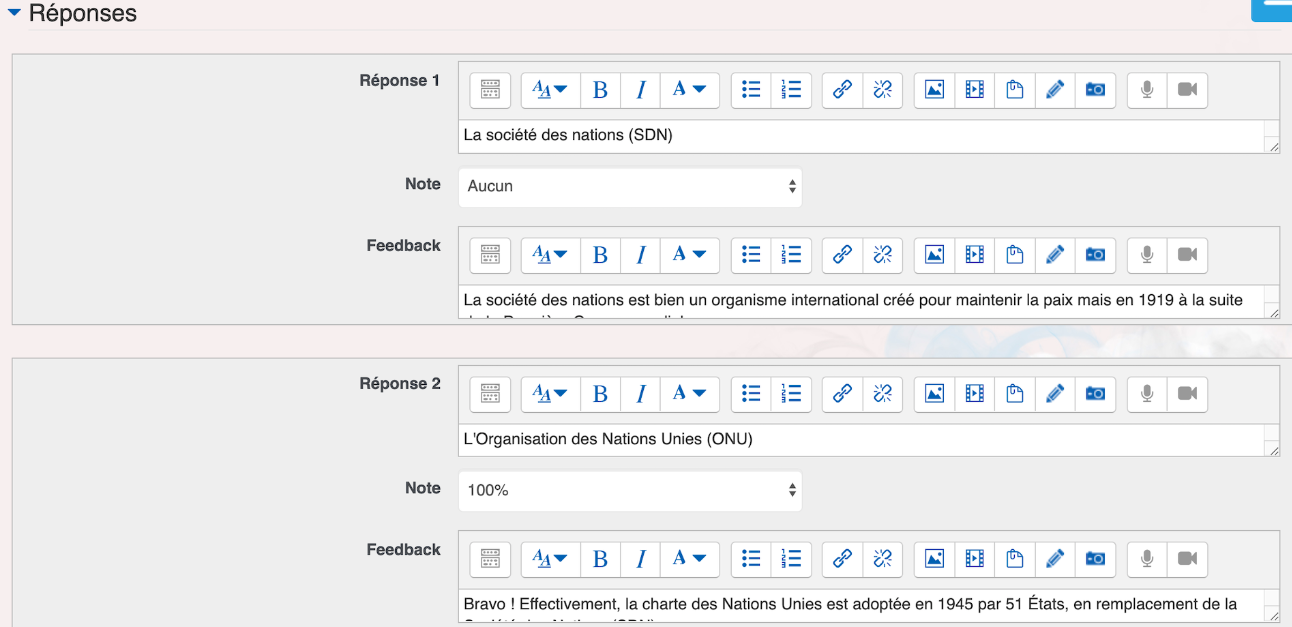Click Bold in Réponse 1 editor
This screenshot has width=1292, height=627.
pyautogui.click(x=600, y=90)
